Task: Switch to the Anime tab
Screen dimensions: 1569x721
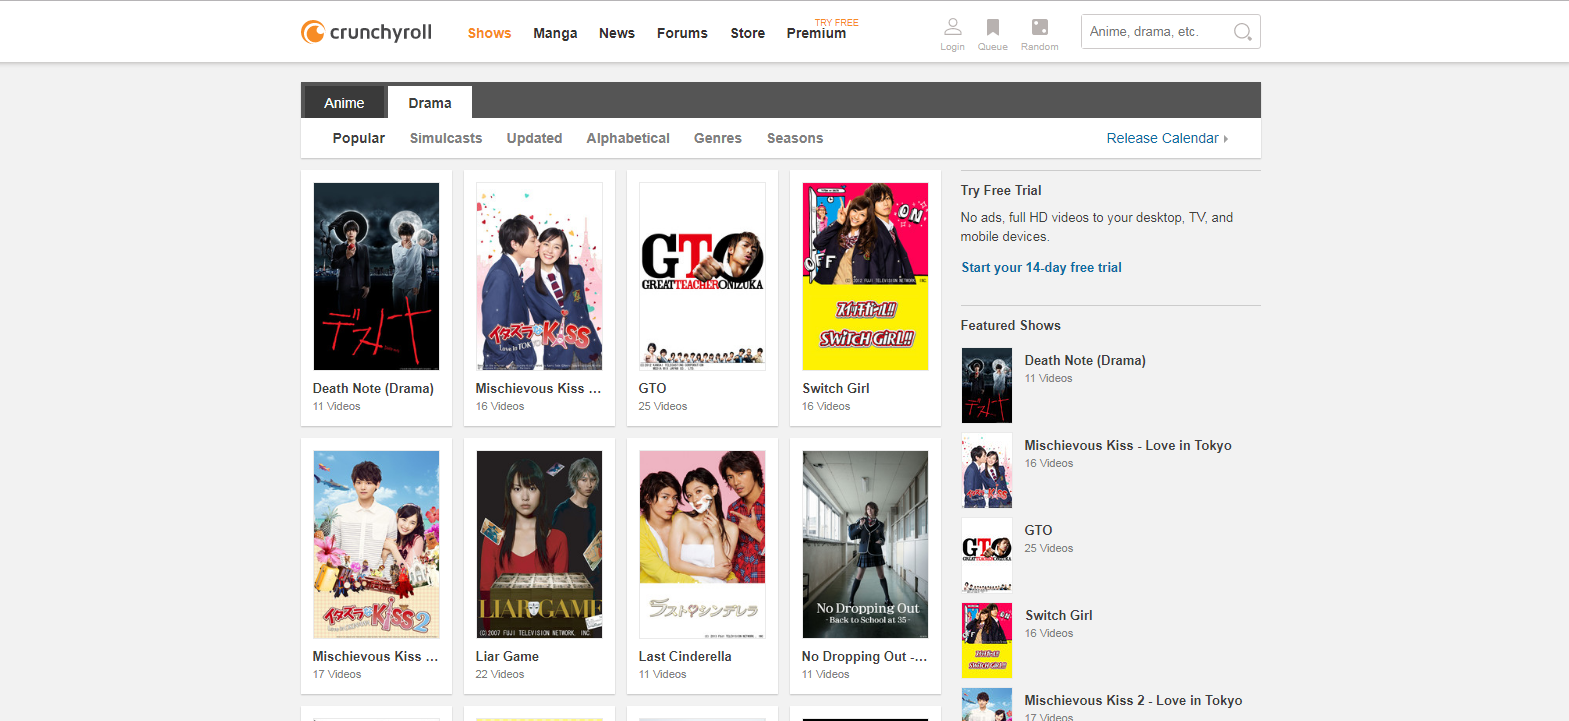Action: (x=344, y=103)
